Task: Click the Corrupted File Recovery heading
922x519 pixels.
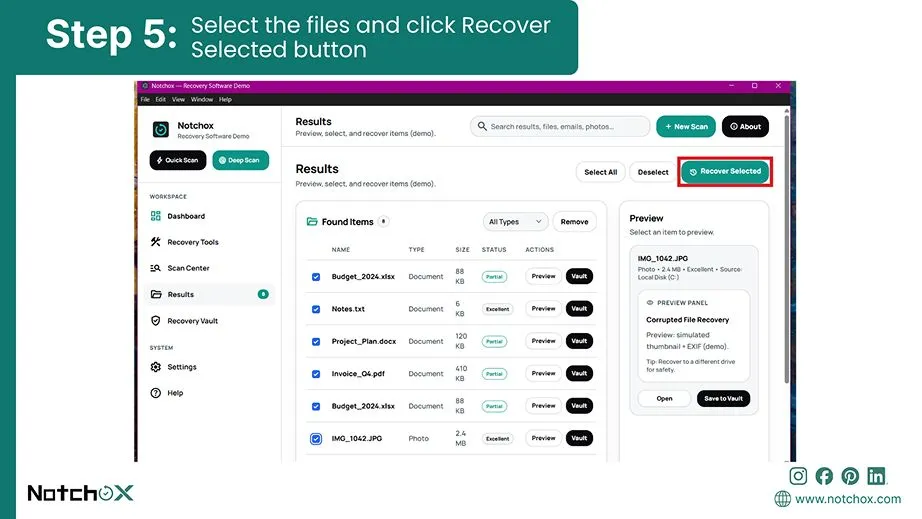Action: click(x=687, y=320)
